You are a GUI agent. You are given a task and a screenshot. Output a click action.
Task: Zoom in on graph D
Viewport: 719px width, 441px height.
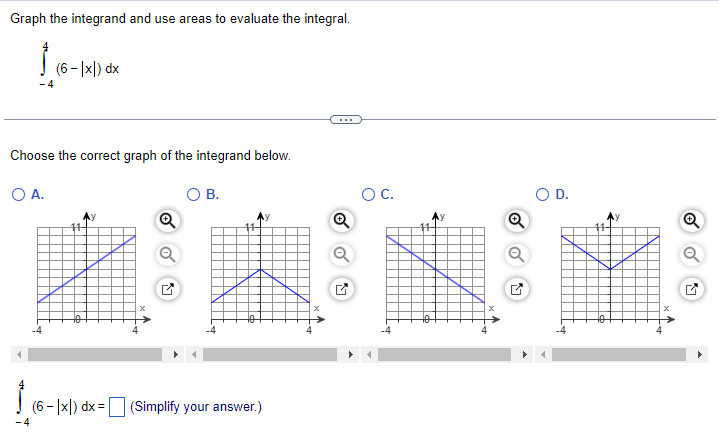(691, 220)
